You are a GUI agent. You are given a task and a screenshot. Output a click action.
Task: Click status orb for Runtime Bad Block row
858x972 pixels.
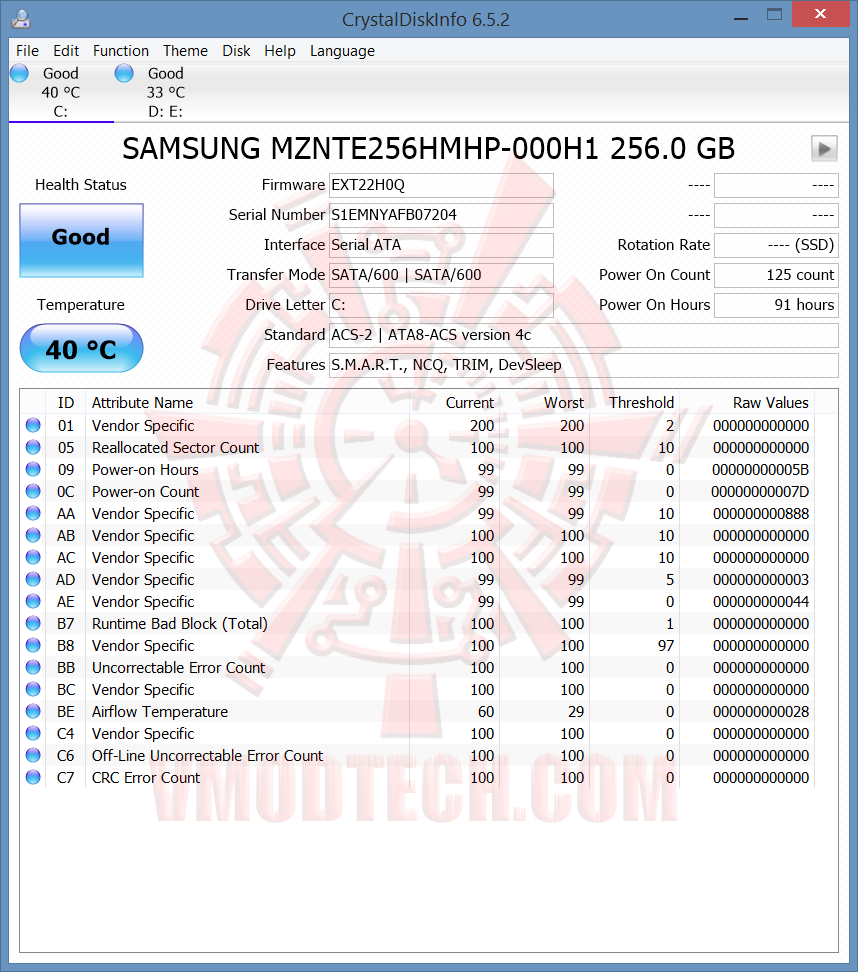[x=33, y=623]
